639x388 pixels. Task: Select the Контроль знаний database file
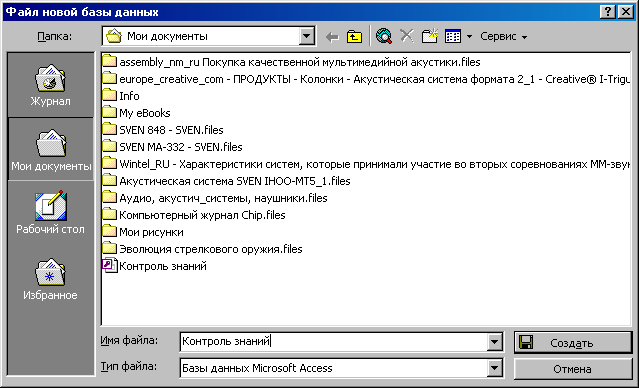155,266
